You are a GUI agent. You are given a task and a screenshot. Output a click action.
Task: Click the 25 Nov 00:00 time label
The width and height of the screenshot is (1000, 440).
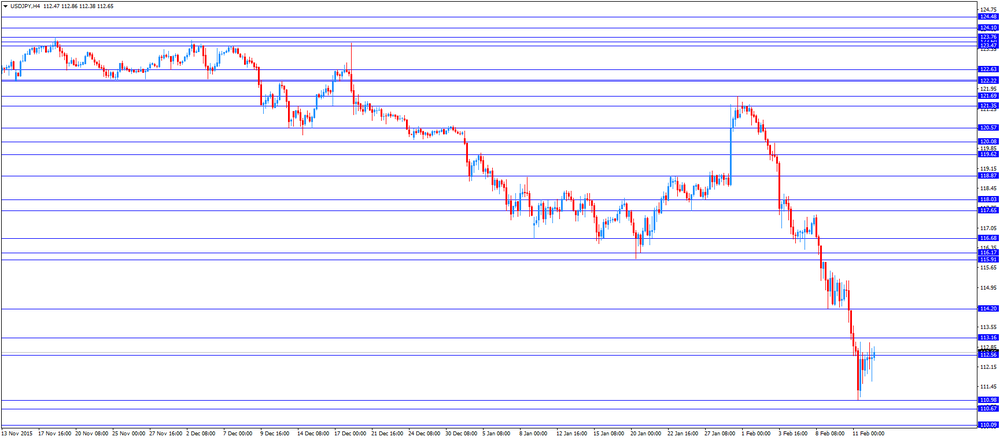pyautogui.click(x=128, y=434)
